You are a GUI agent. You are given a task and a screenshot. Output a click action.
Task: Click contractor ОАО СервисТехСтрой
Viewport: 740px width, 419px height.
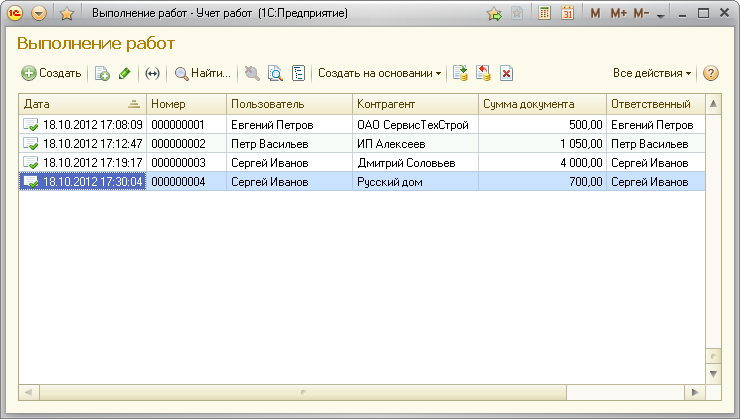coord(413,125)
